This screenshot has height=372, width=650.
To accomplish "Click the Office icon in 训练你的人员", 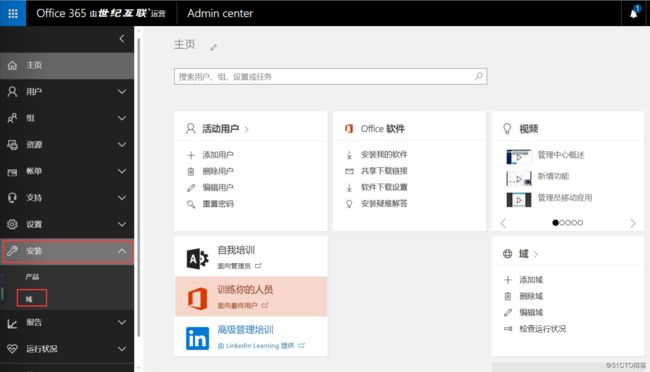I will click(198, 298).
